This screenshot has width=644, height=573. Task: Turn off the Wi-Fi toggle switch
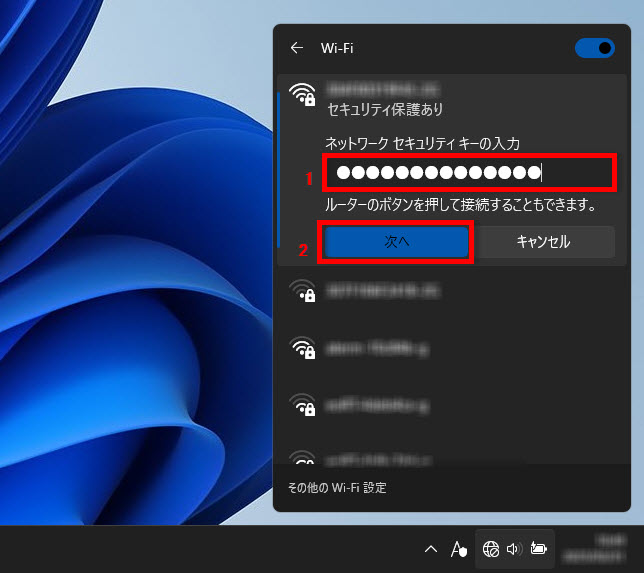coord(594,47)
